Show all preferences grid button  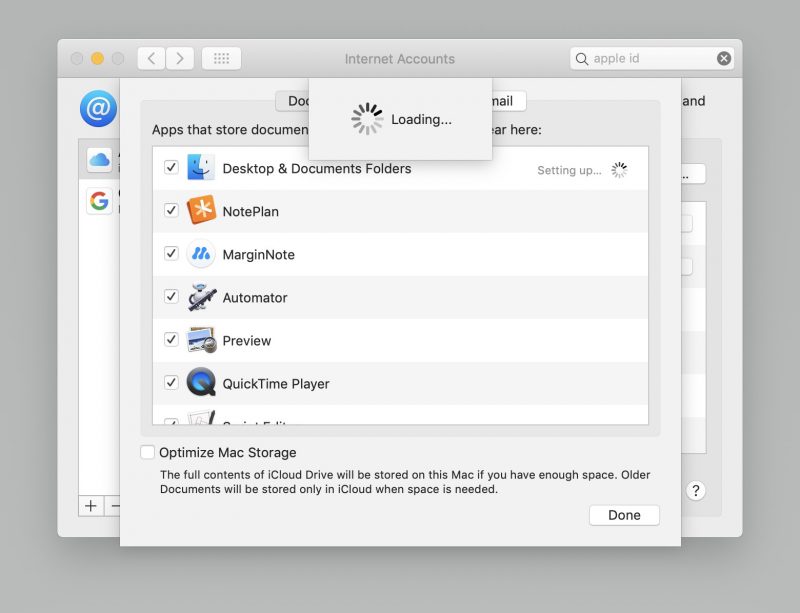click(221, 59)
